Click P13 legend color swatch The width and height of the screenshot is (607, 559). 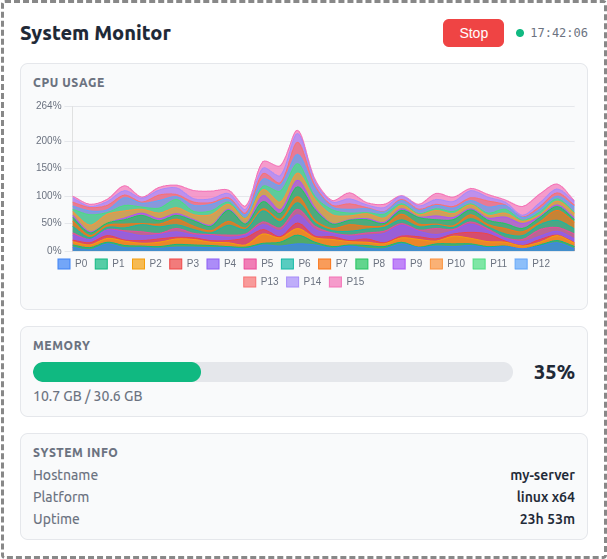(250, 282)
